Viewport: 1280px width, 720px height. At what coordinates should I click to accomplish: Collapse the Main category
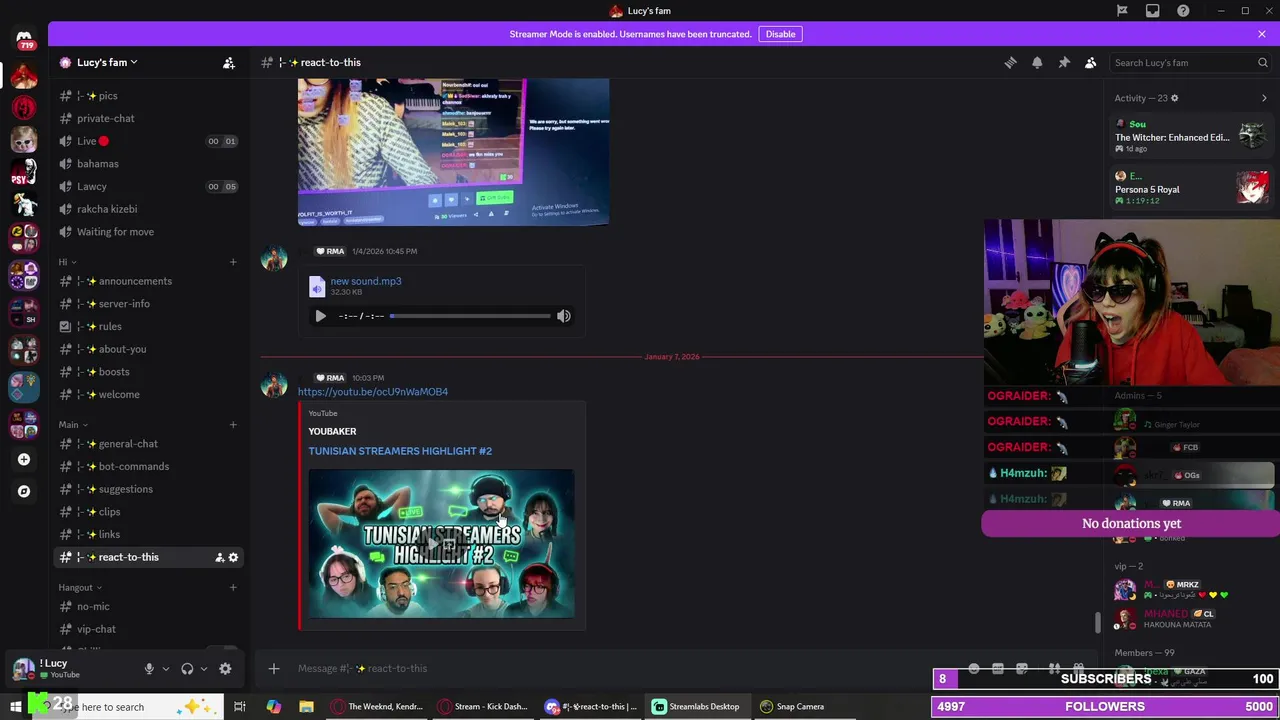coord(73,425)
